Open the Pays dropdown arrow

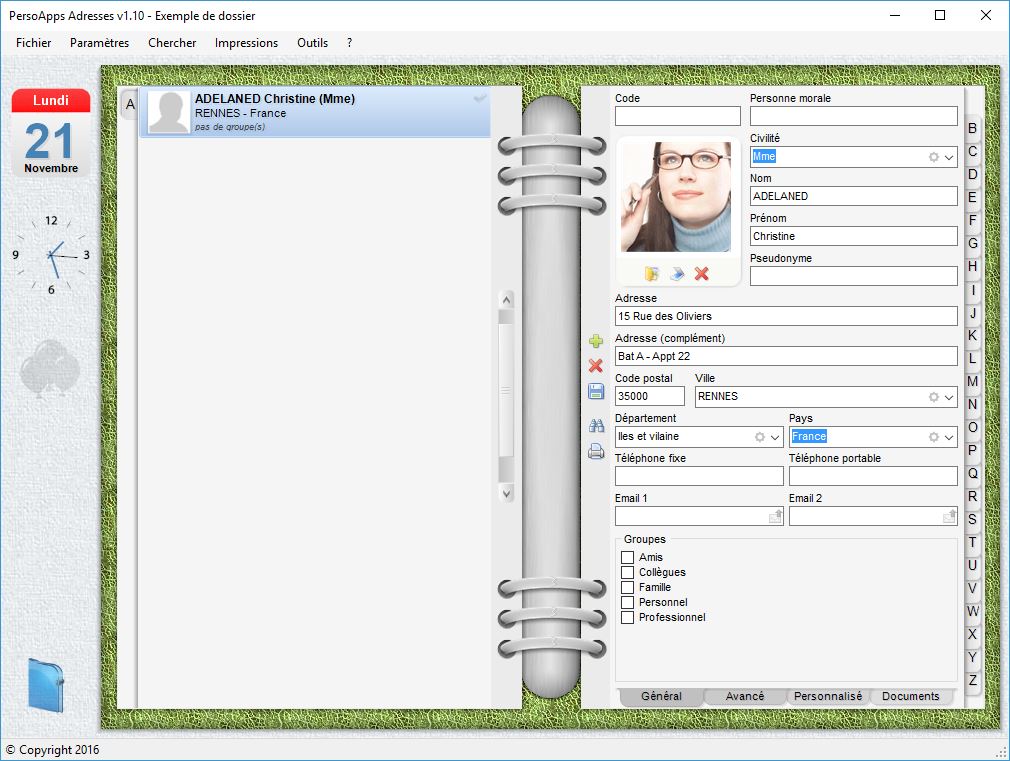[949, 437]
